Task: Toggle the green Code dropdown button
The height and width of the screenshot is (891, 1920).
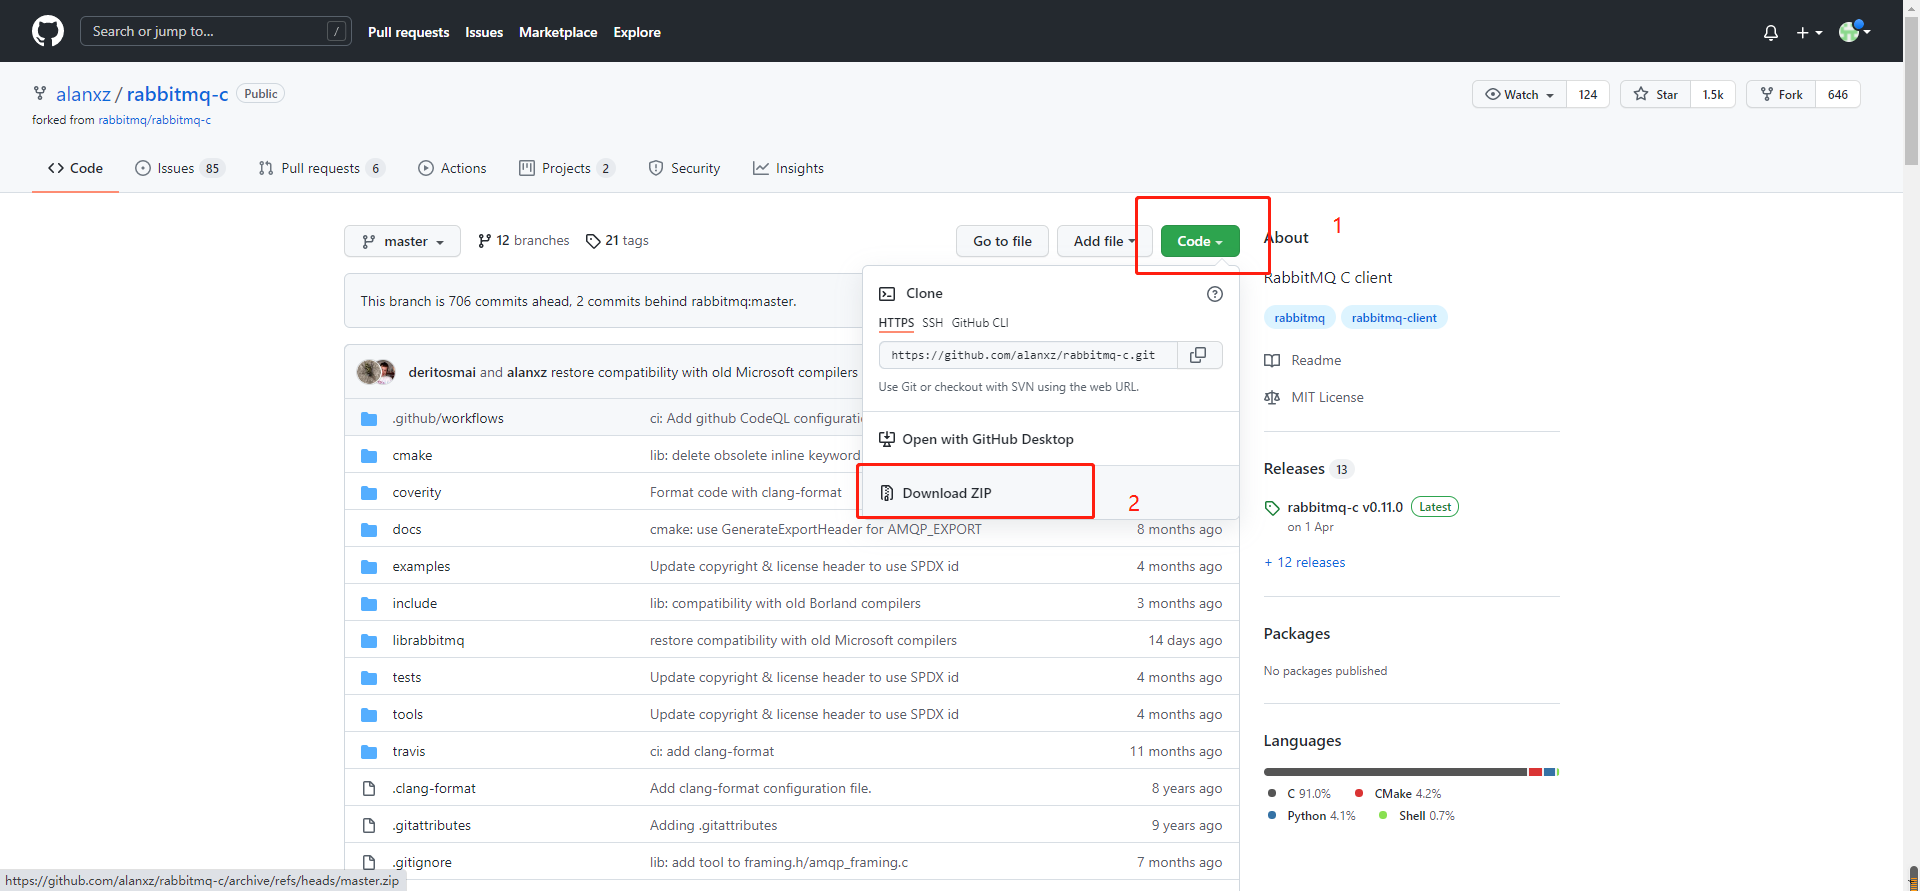Action: click(1200, 241)
